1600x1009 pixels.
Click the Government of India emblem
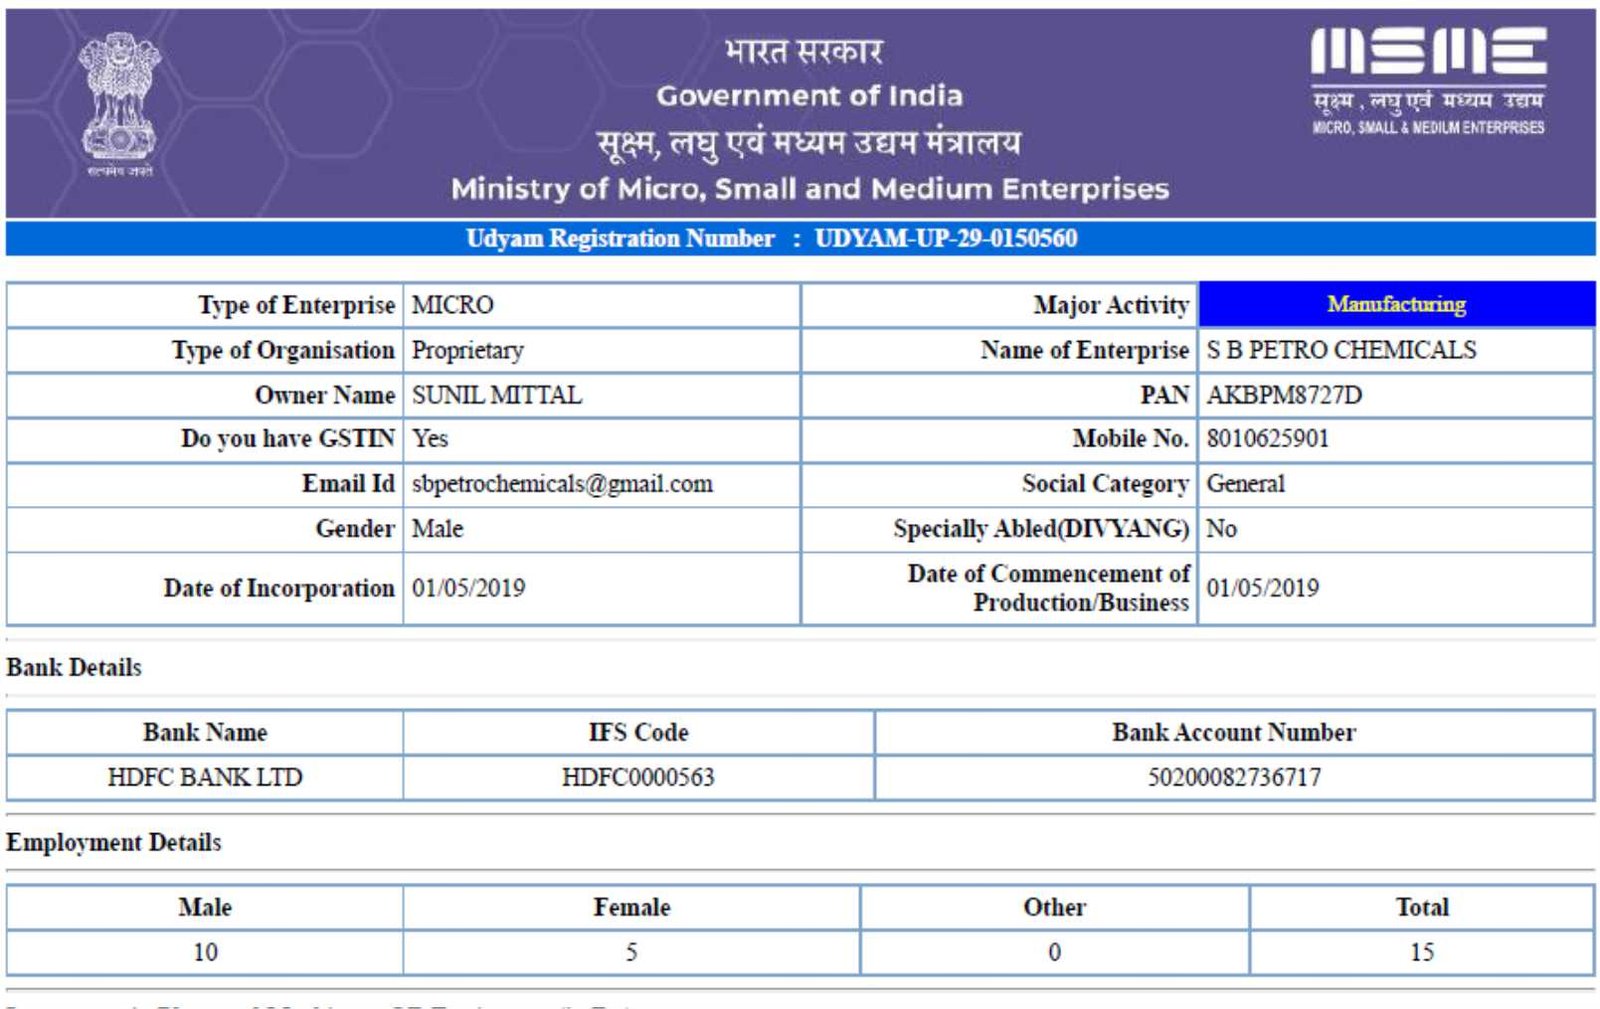tap(119, 100)
